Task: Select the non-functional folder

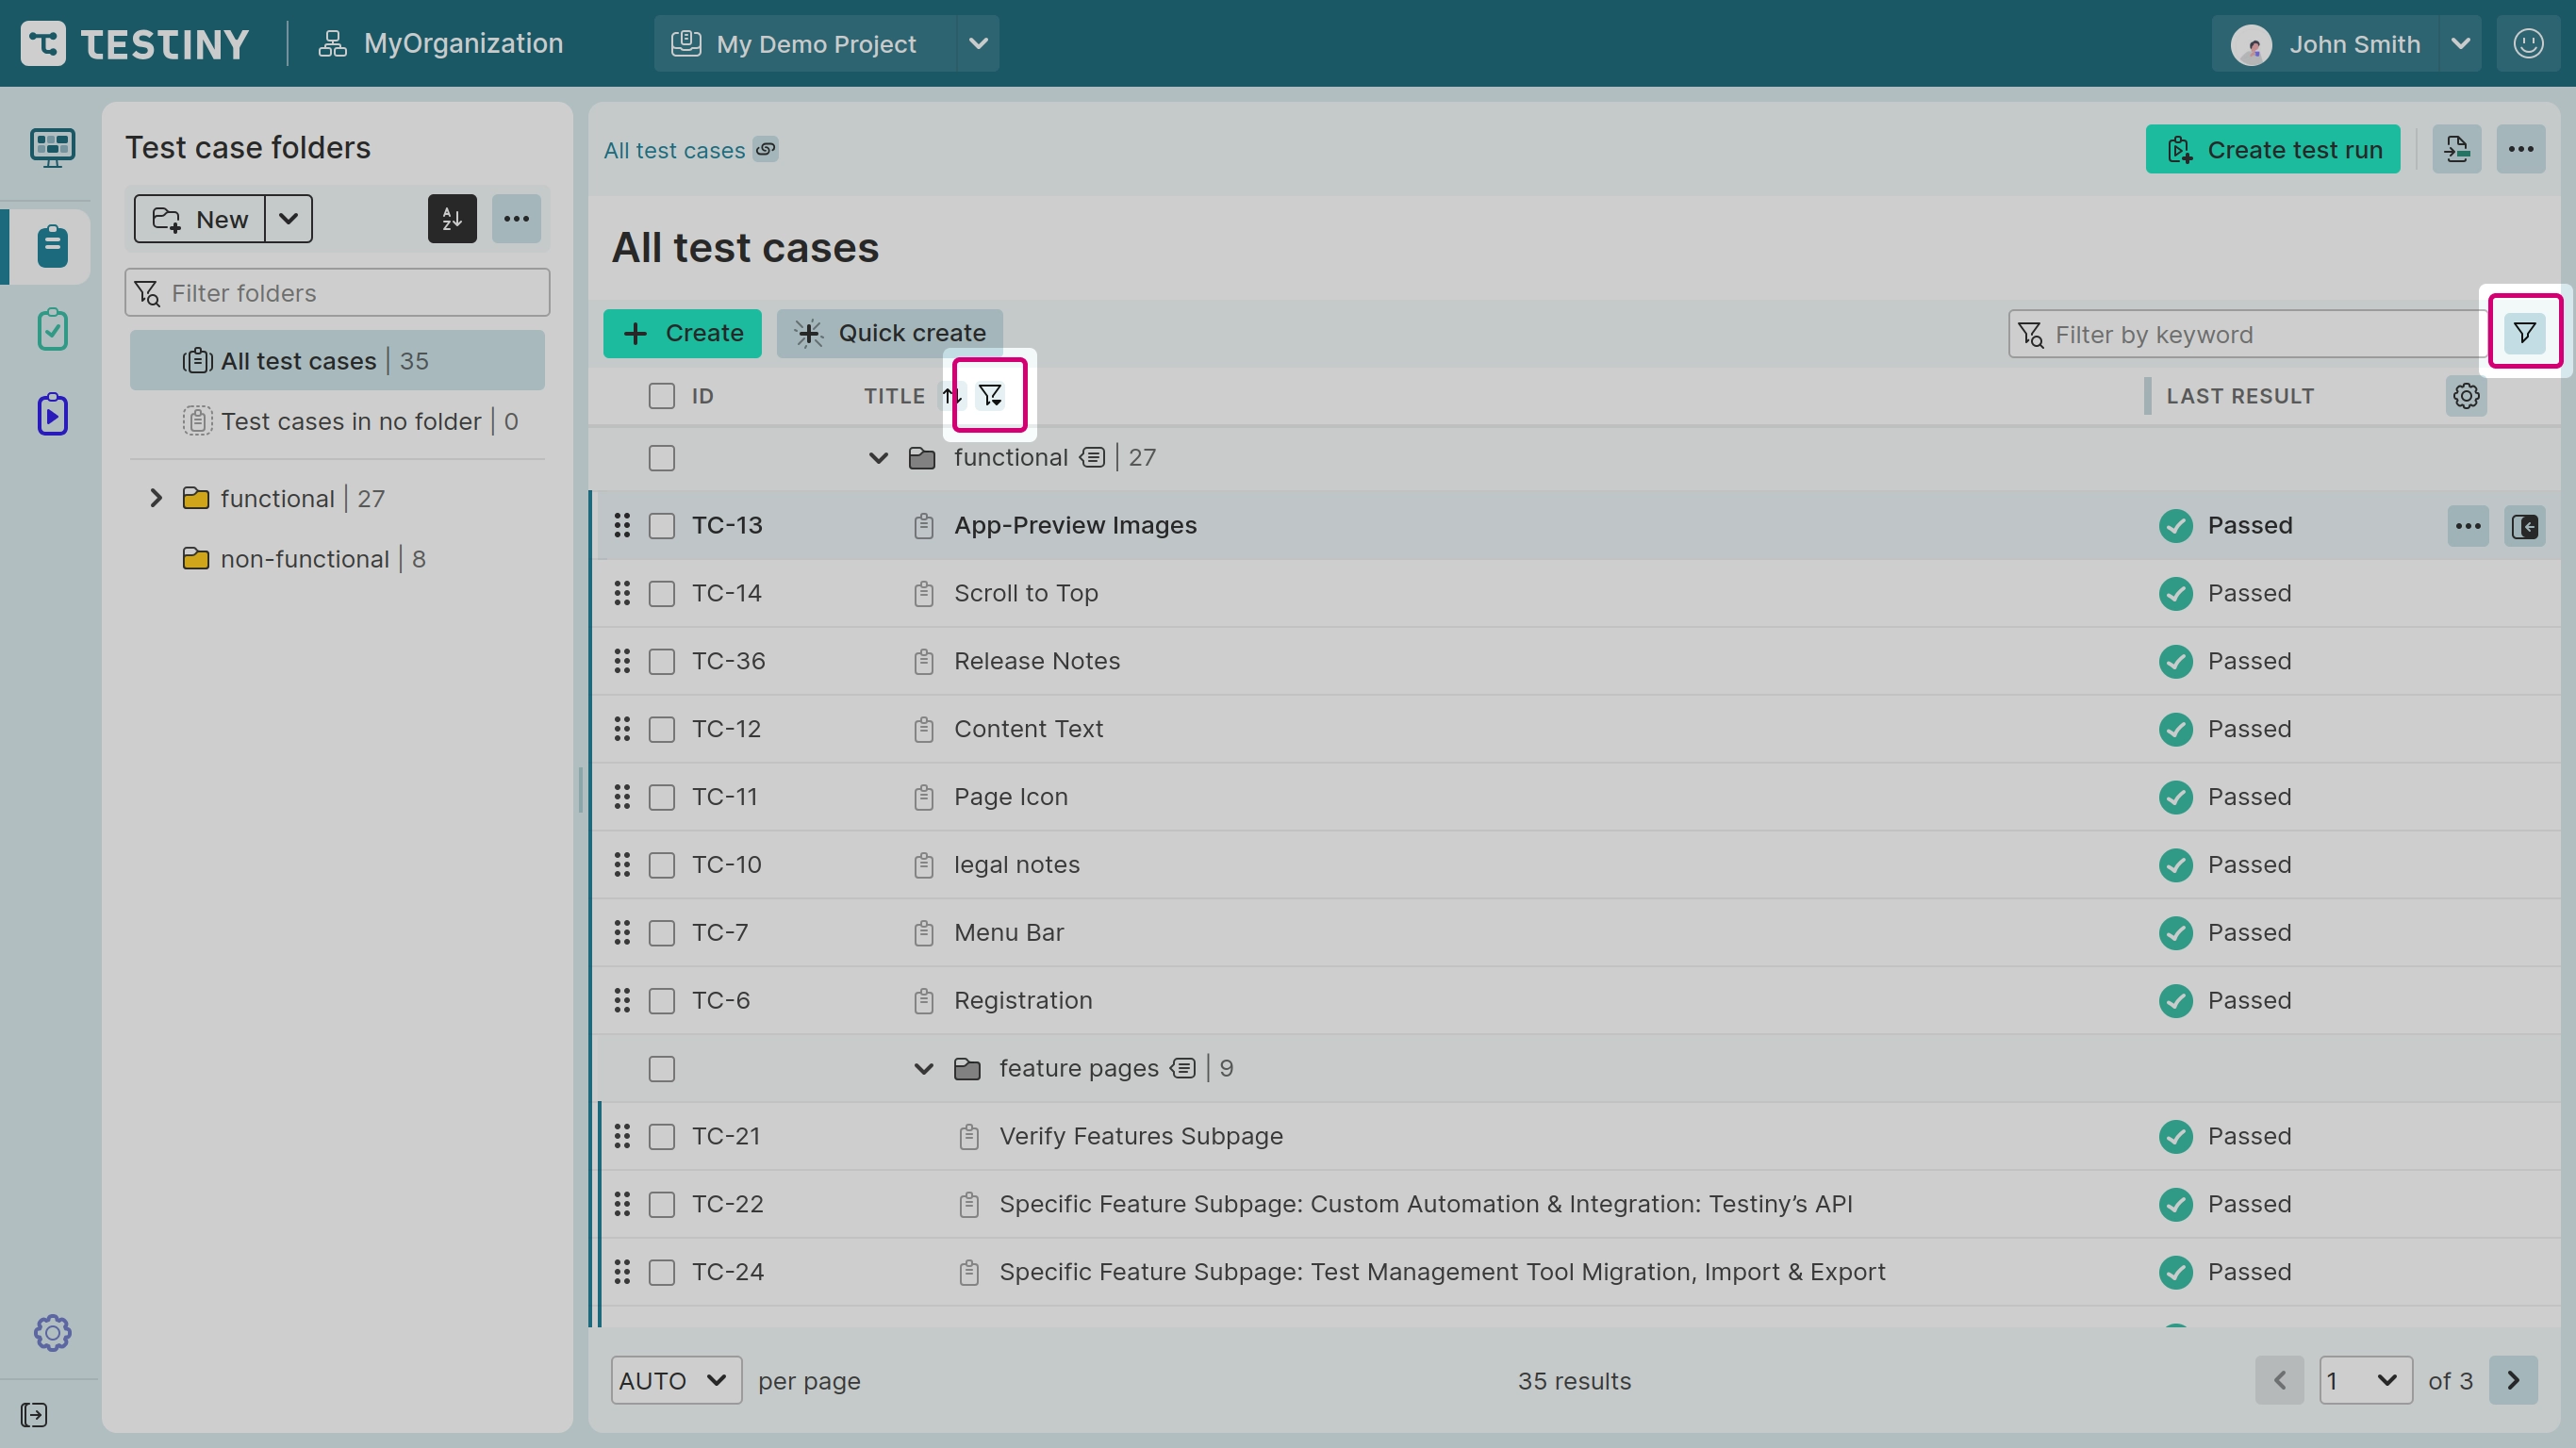Action: point(304,559)
